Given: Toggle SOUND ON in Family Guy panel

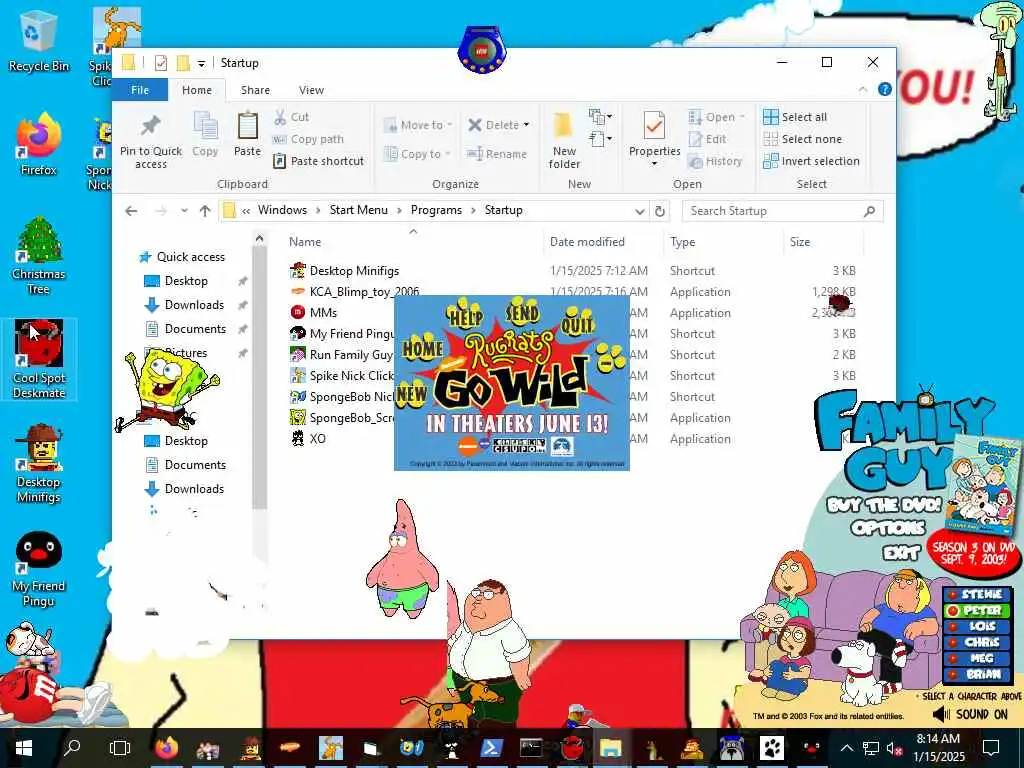Looking at the screenshot, I should tap(970, 714).
